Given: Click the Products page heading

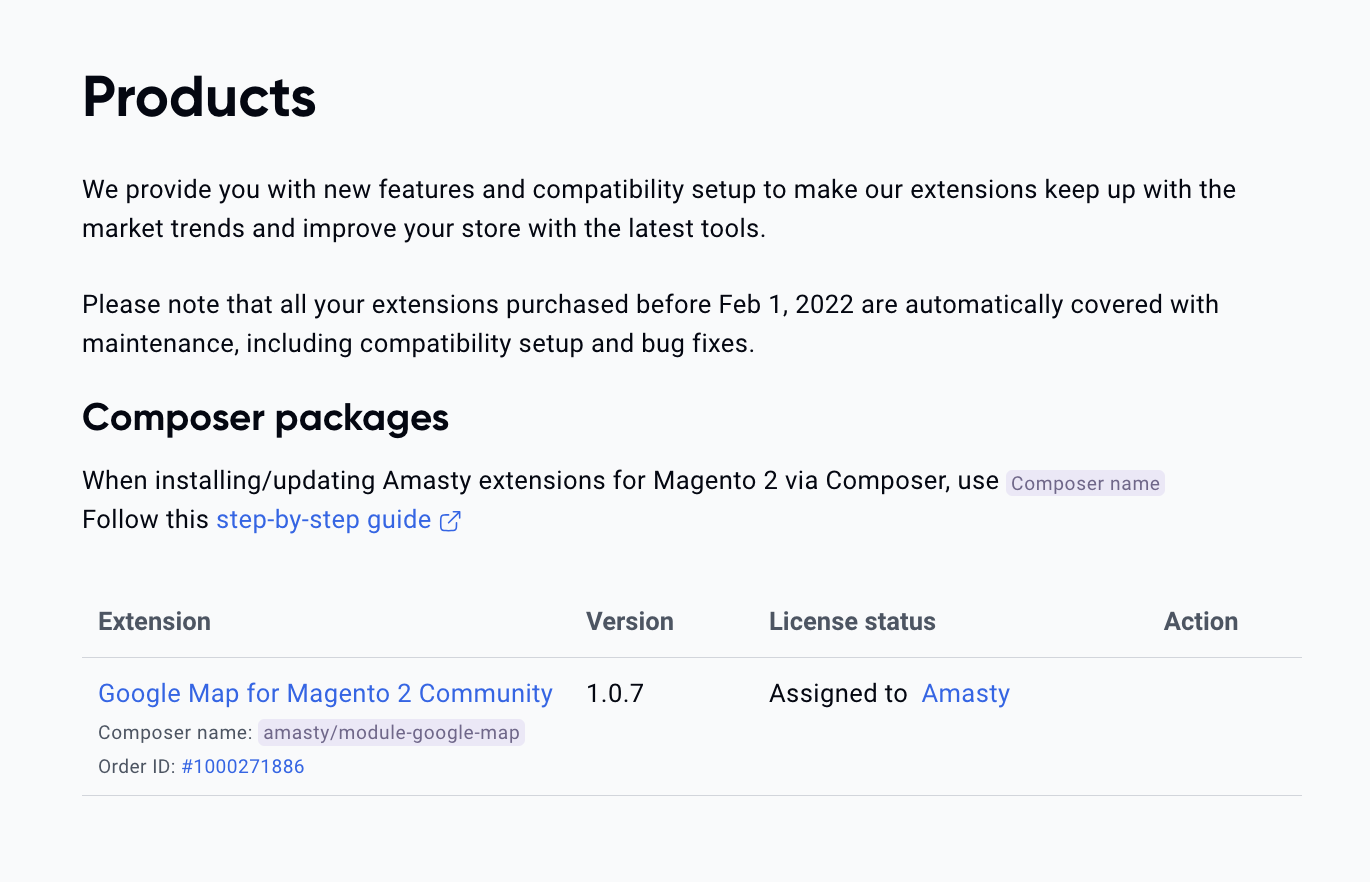Looking at the screenshot, I should pyautogui.click(x=199, y=97).
